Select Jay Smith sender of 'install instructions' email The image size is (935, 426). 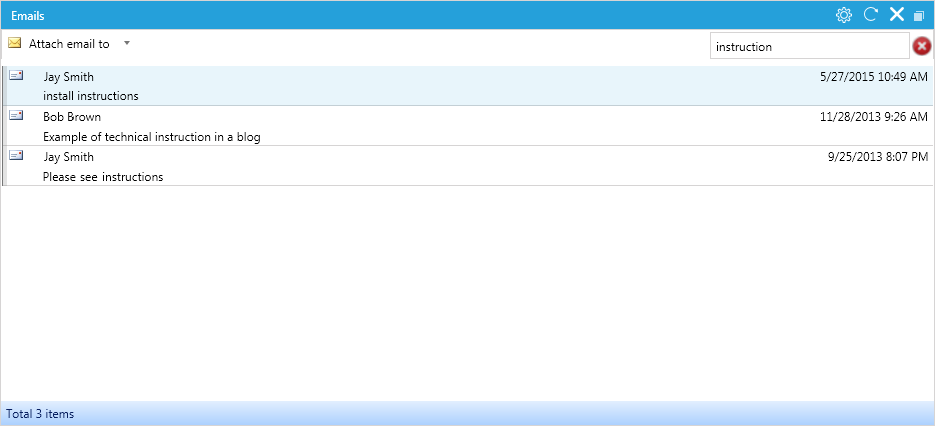coord(68,77)
